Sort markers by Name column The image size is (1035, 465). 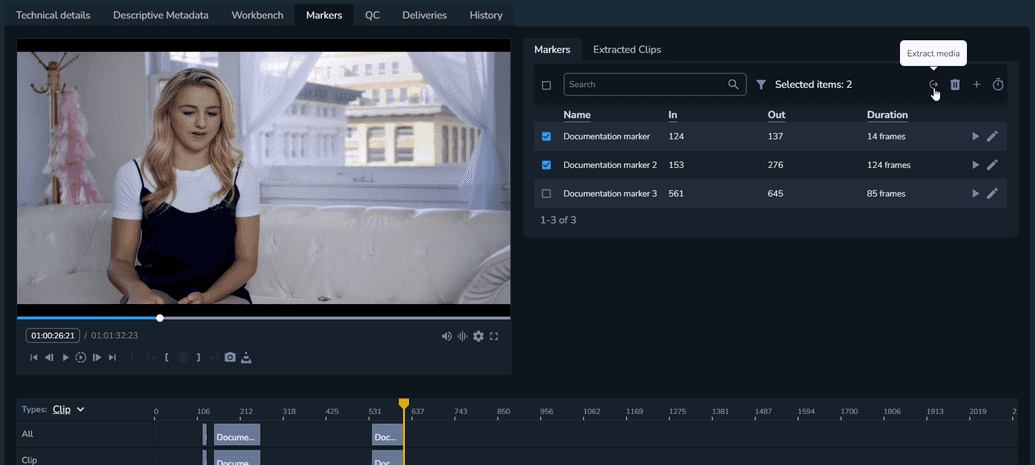[577, 115]
